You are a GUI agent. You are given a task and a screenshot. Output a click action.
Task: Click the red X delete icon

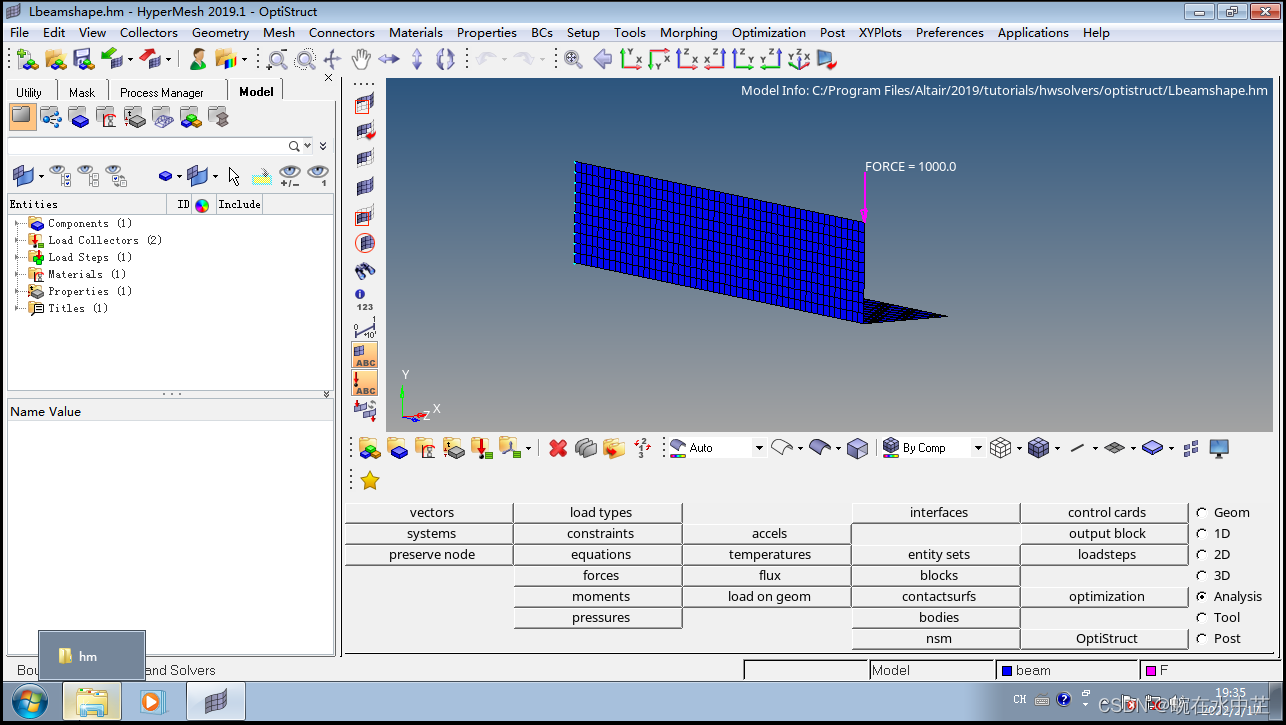(558, 448)
